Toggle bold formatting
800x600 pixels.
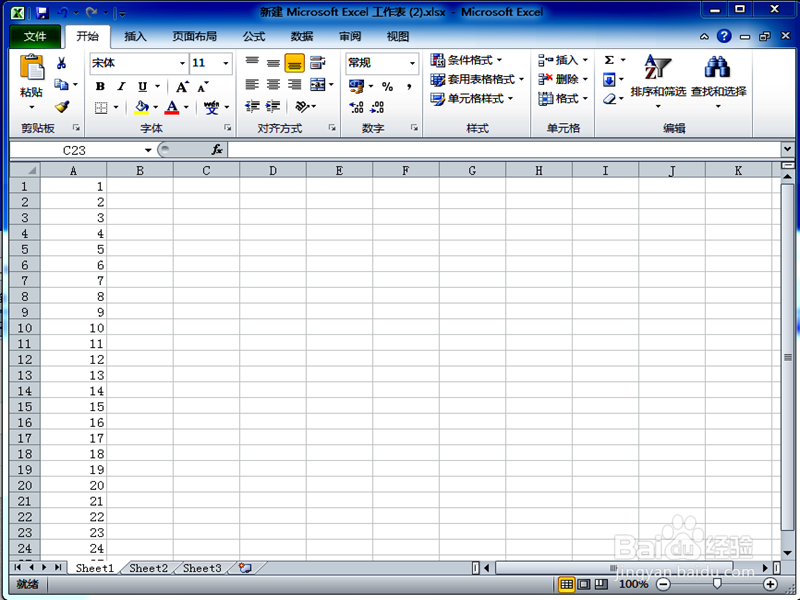[100, 87]
